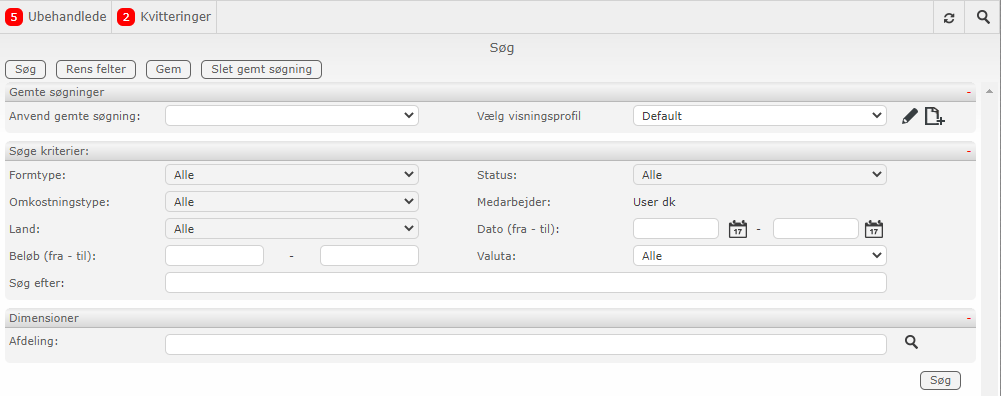Image resolution: width=1001 pixels, height=396 pixels.
Task: Click the Dato from date field
Action: (676, 229)
